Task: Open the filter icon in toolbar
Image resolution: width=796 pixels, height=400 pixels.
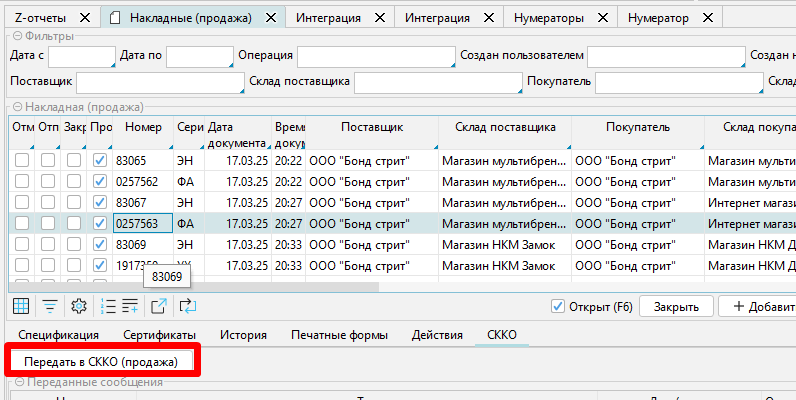Action: pyautogui.click(x=48, y=306)
